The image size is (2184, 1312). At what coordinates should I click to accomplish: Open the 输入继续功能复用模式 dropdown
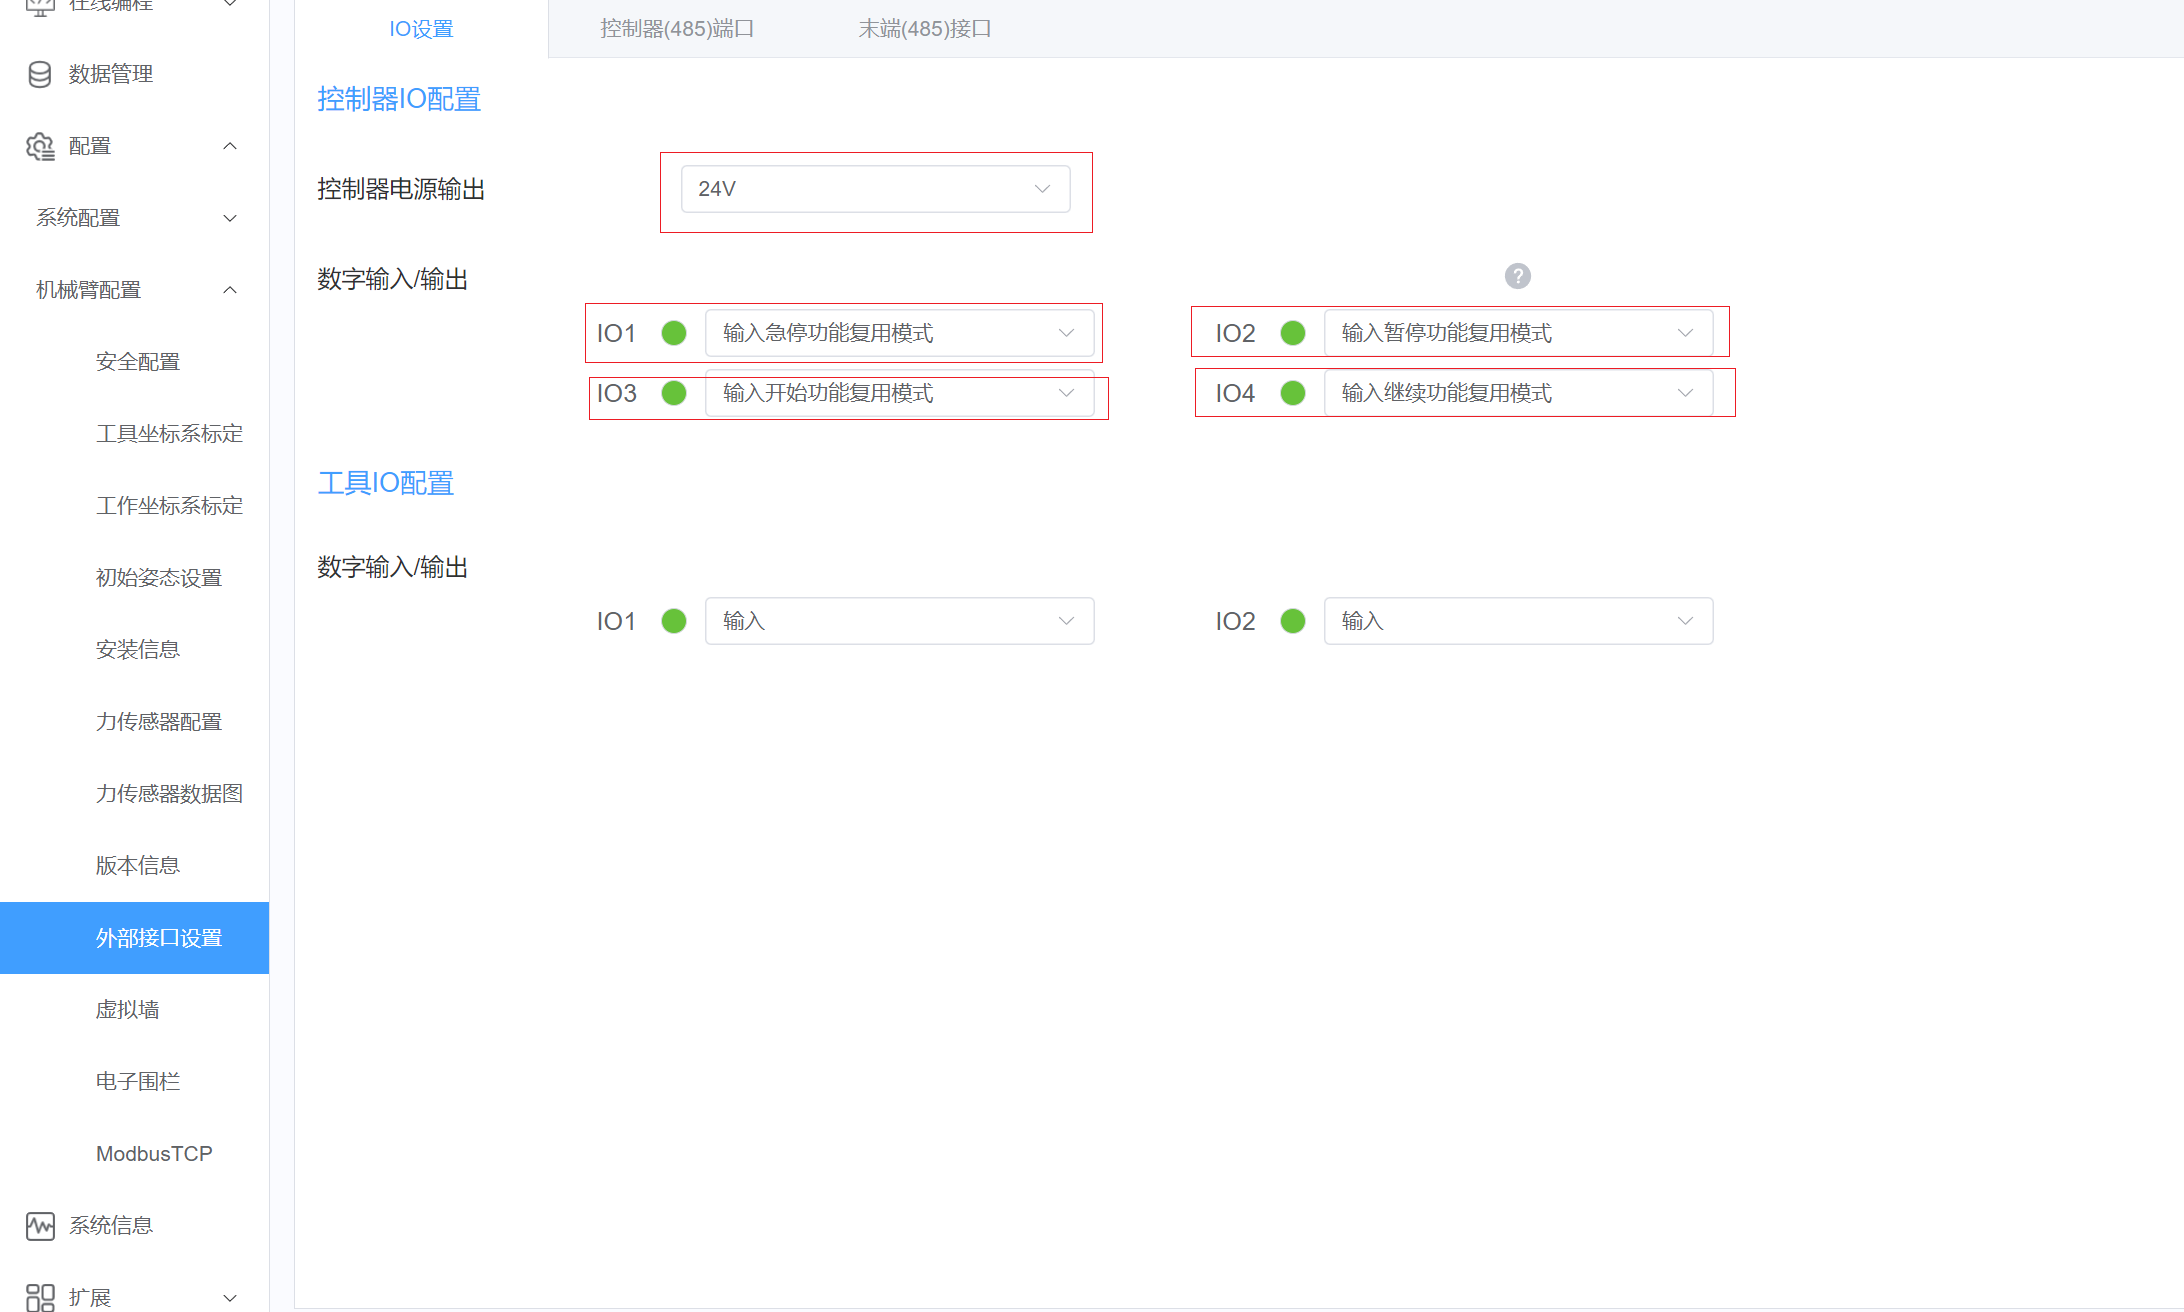click(1518, 393)
